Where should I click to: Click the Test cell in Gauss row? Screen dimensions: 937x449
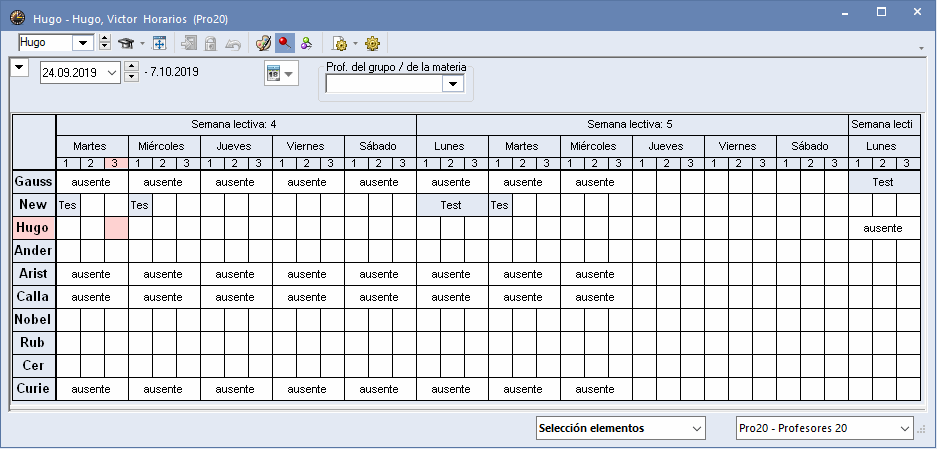(x=884, y=182)
